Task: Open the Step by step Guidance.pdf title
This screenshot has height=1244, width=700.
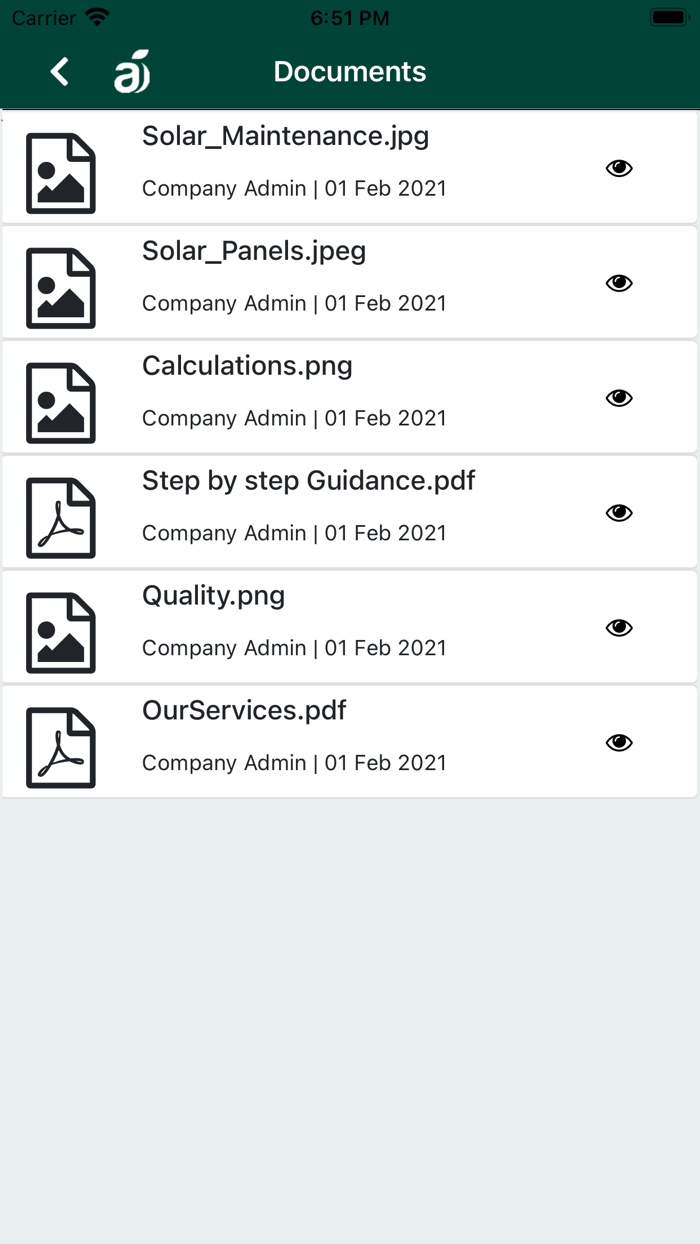Action: pos(308,481)
